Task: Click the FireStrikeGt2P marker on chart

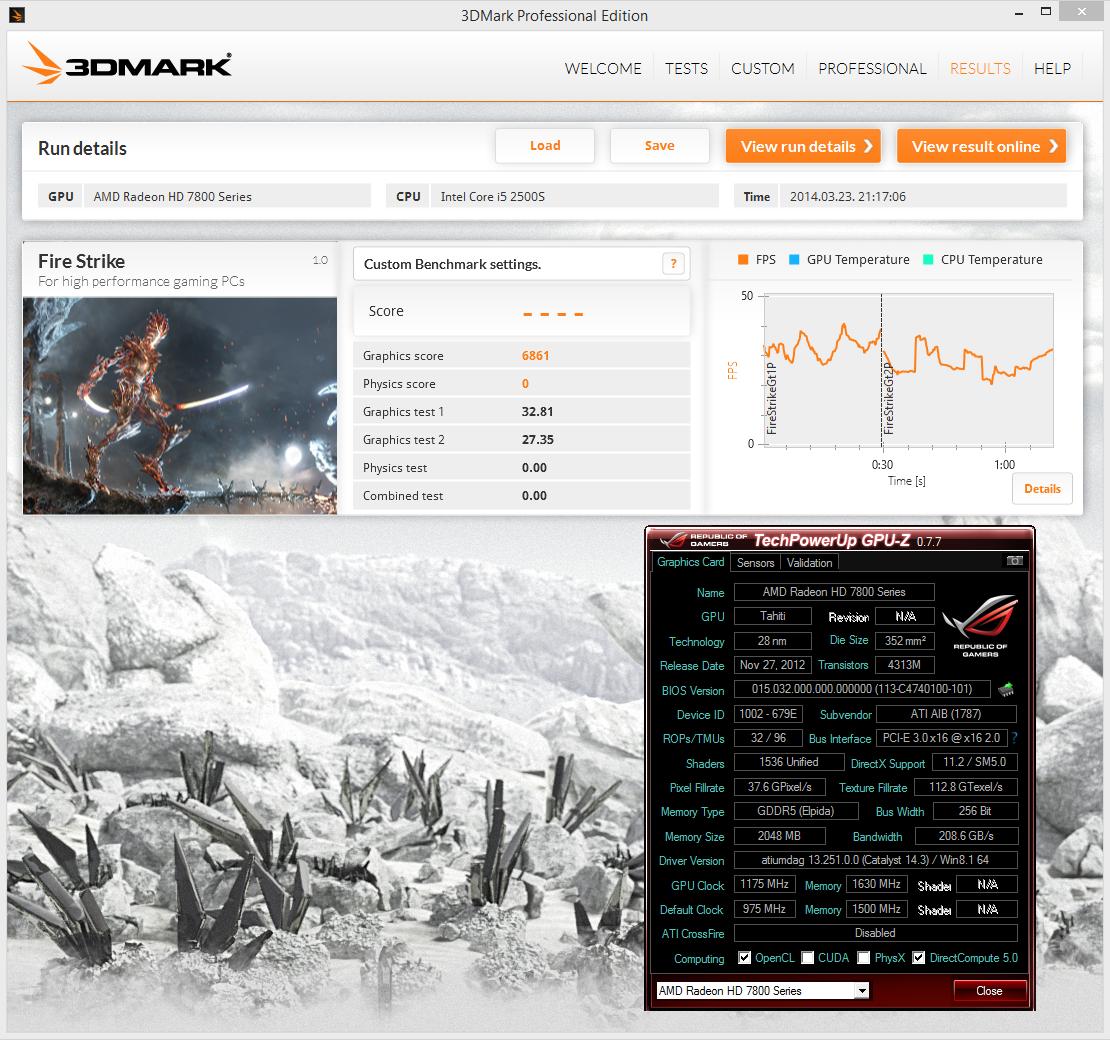Action: pyautogui.click(x=889, y=398)
